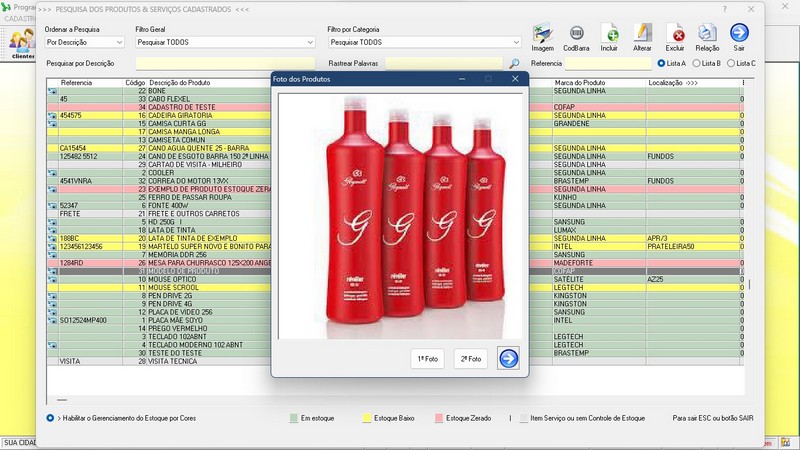Click the Descrição do Produto column header

click(180, 83)
